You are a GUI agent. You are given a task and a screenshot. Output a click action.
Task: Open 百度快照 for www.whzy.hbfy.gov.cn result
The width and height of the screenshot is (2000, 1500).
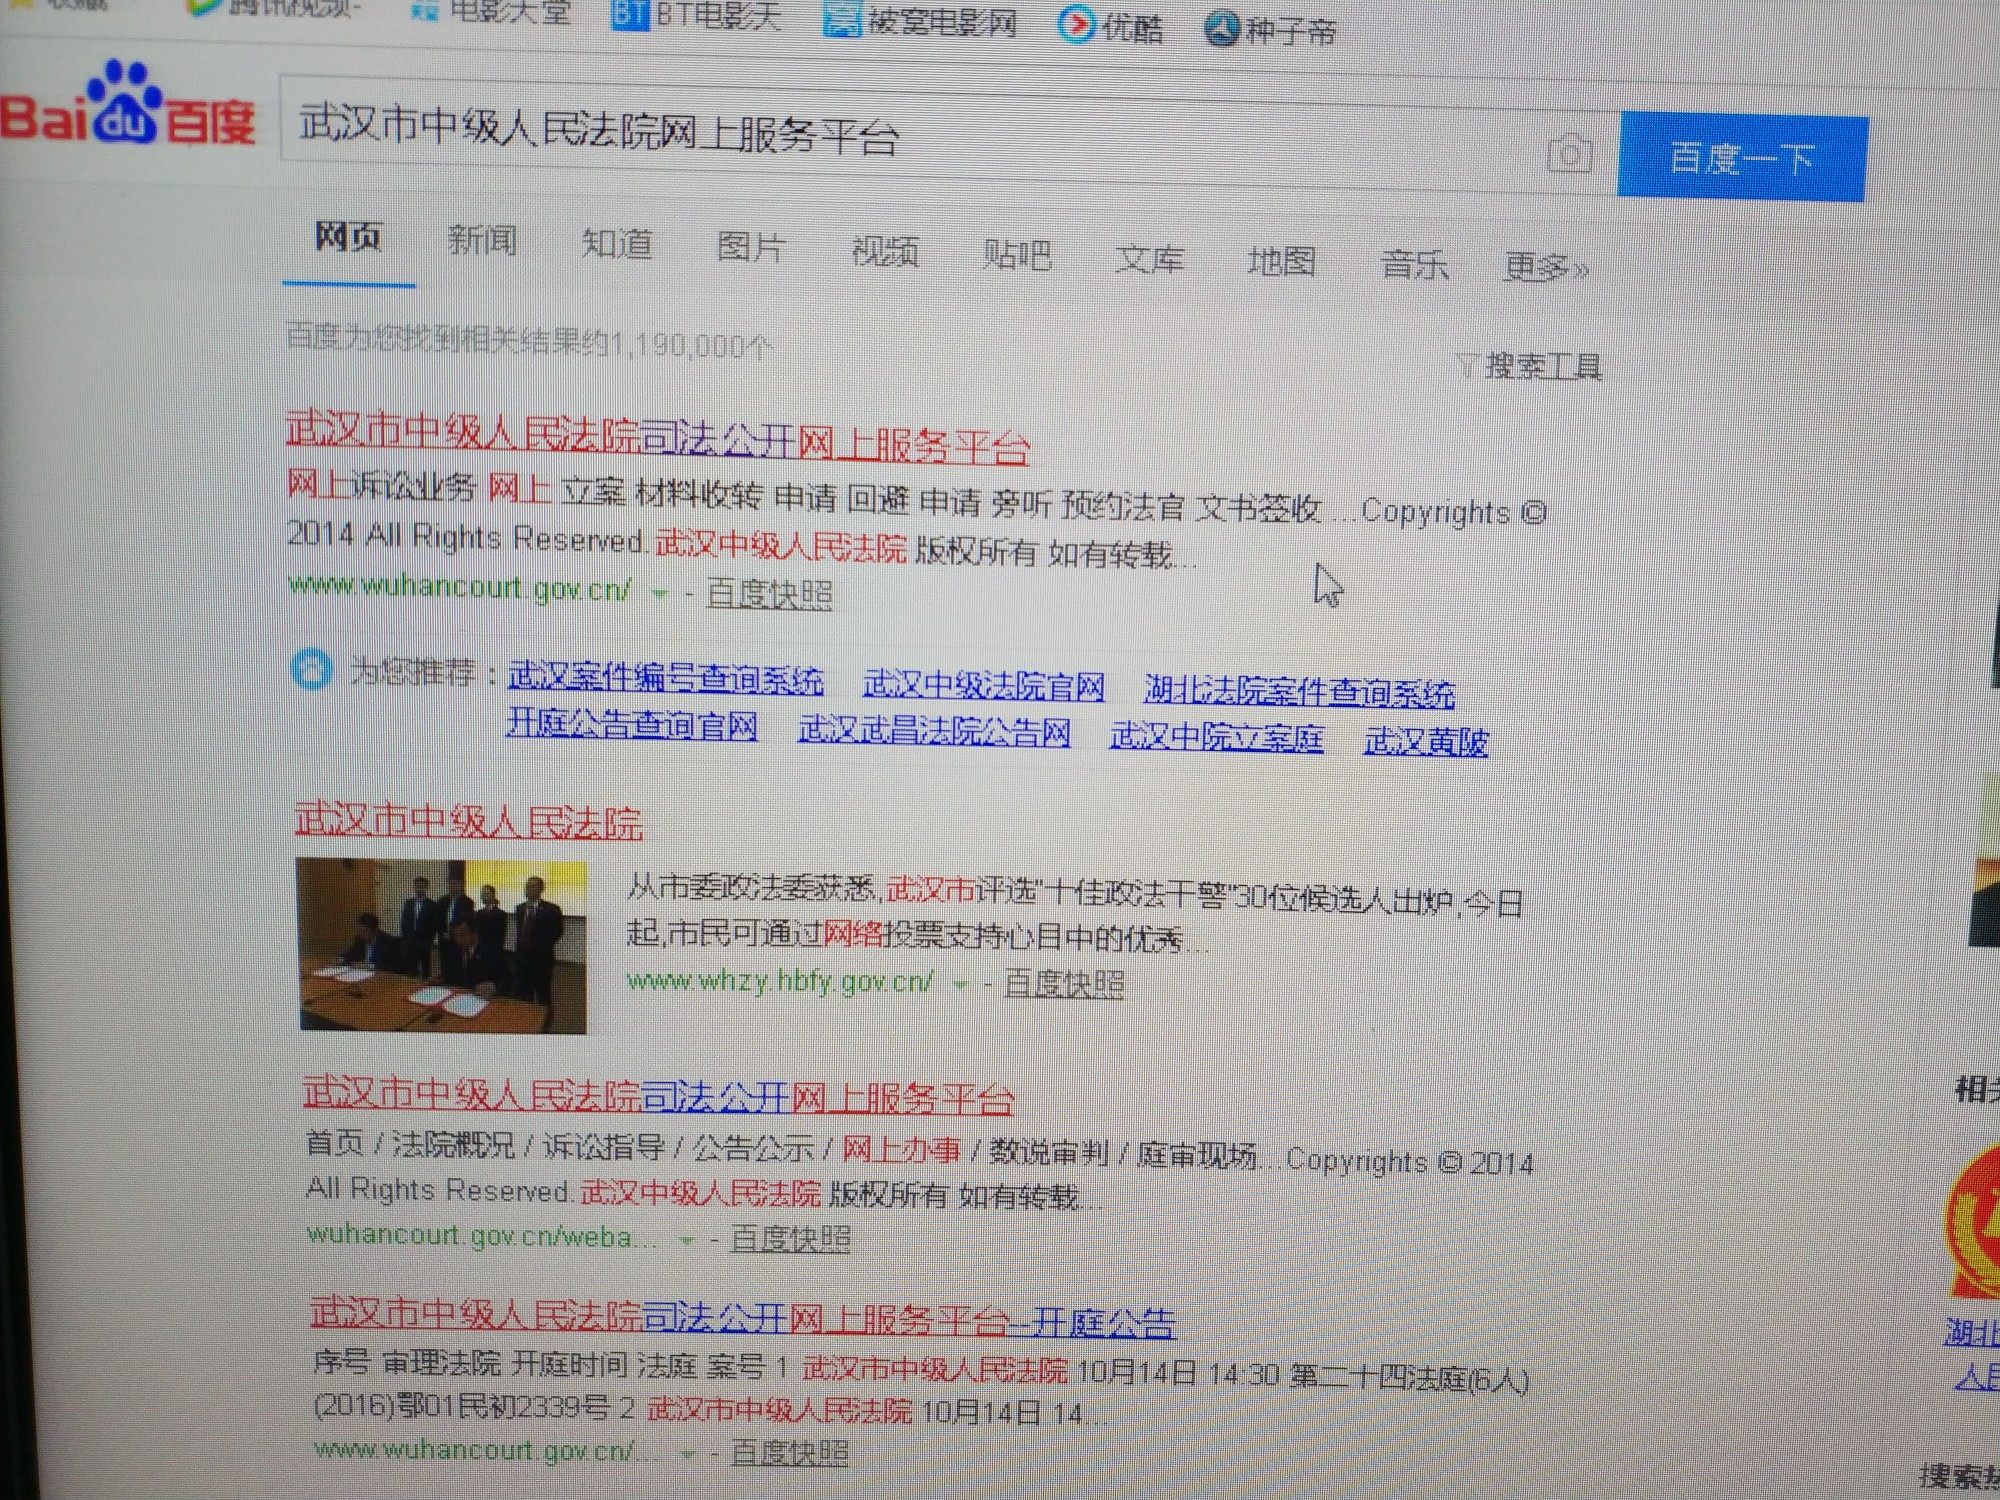point(1064,983)
